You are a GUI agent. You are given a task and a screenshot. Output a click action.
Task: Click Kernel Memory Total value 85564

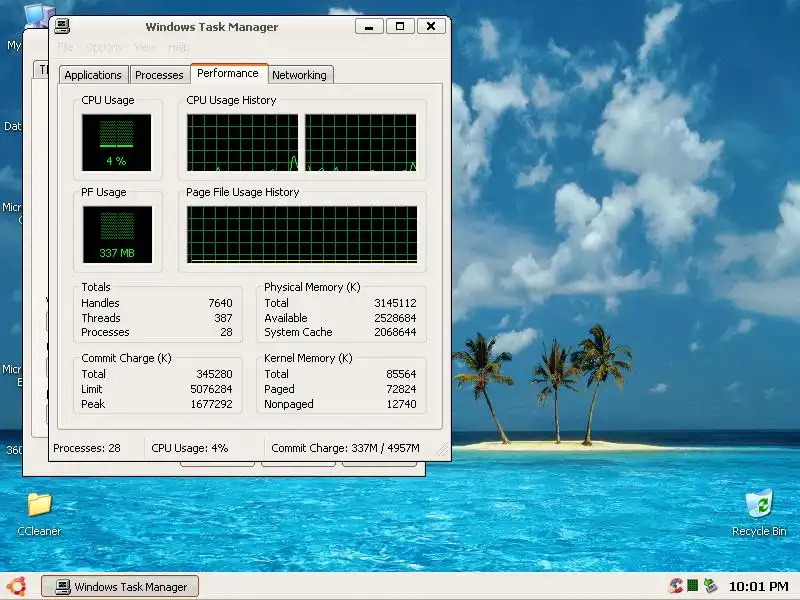tap(402, 374)
